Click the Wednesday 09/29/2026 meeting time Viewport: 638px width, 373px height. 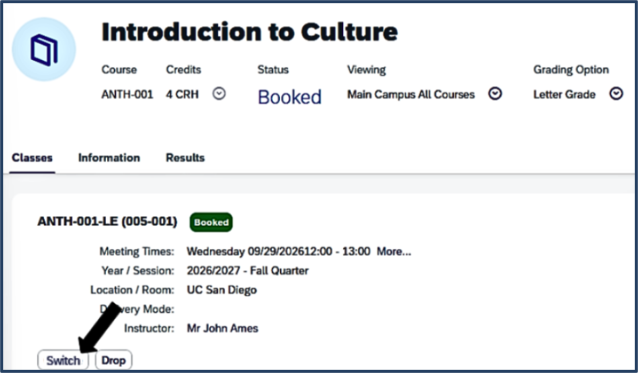coord(278,251)
